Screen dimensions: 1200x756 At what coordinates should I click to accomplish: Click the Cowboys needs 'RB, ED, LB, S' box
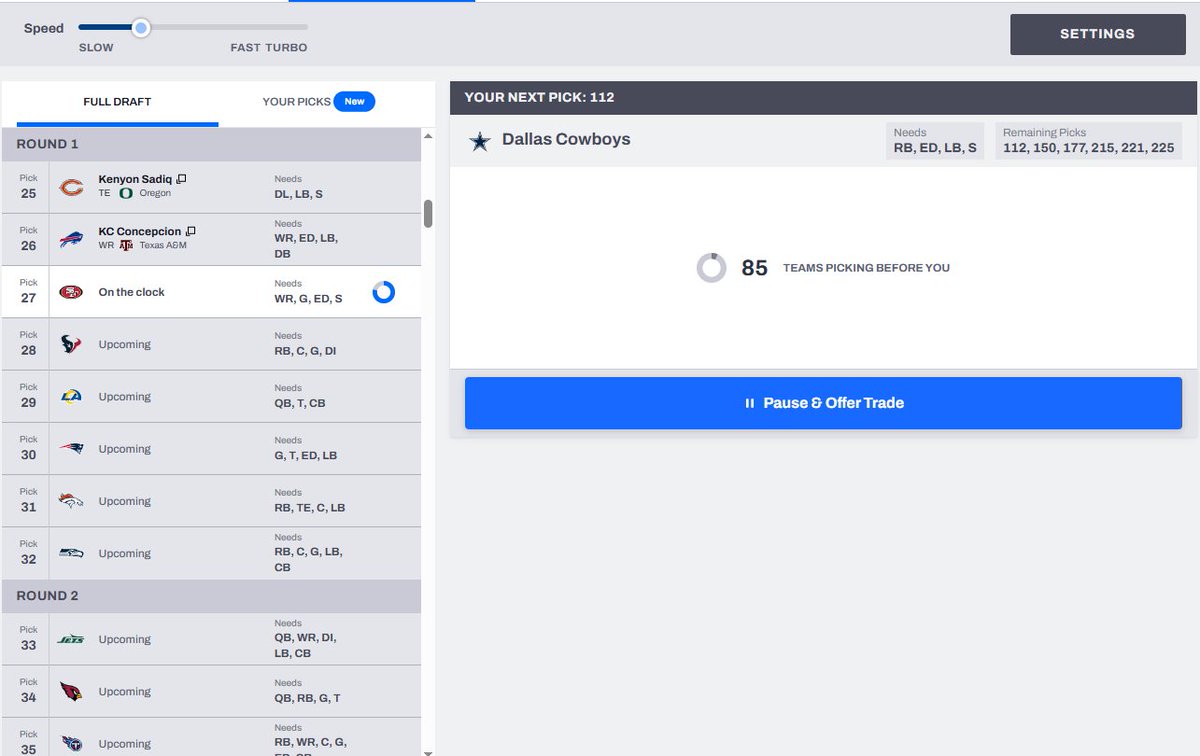[935, 141]
